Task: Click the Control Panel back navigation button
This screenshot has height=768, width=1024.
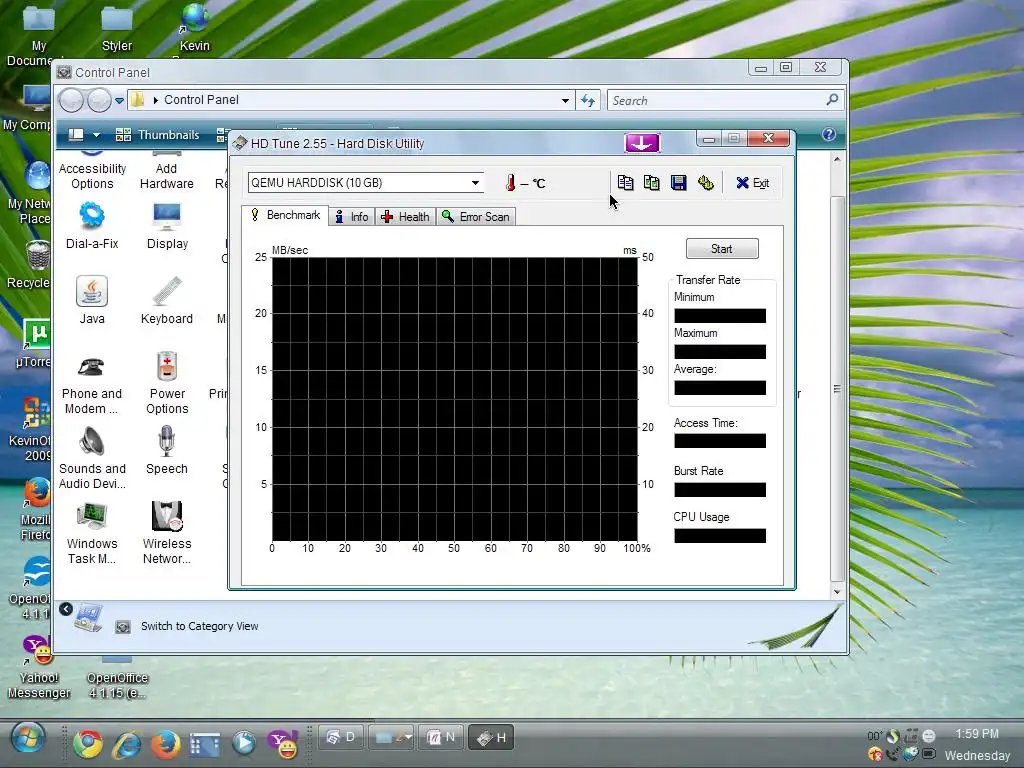Action: tap(71, 101)
